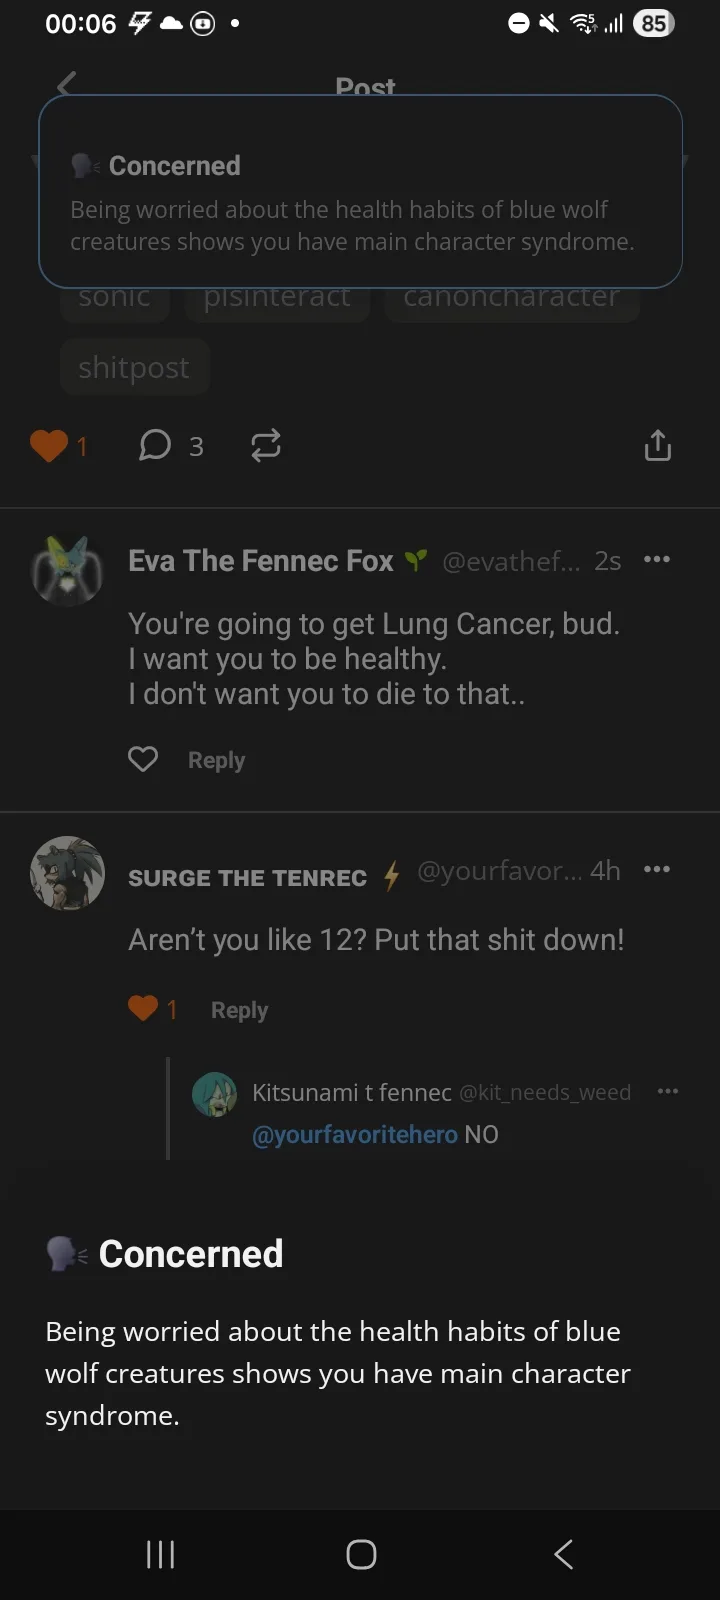Tap the share icon on the post
720x1600 pixels.
click(657, 445)
